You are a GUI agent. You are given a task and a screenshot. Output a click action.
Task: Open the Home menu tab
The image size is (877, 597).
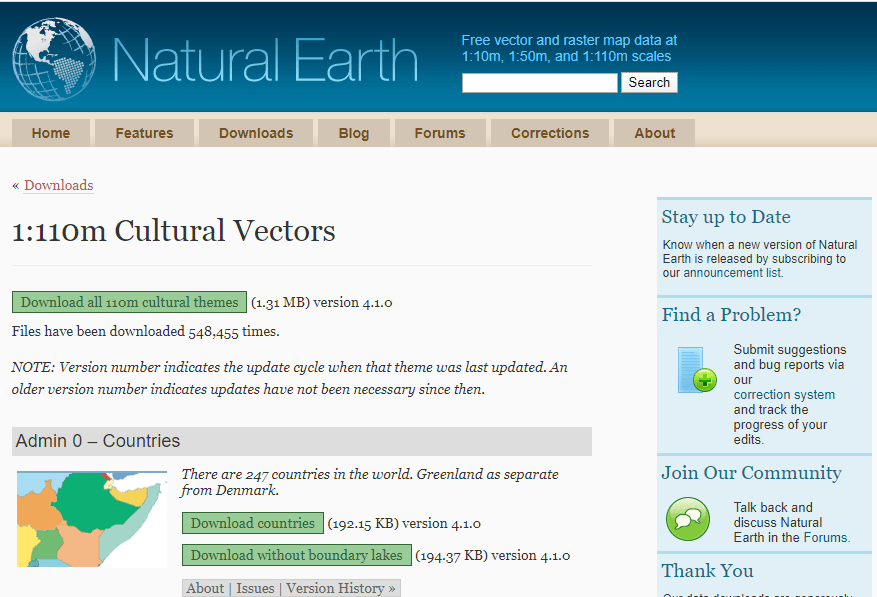click(51, 133)
